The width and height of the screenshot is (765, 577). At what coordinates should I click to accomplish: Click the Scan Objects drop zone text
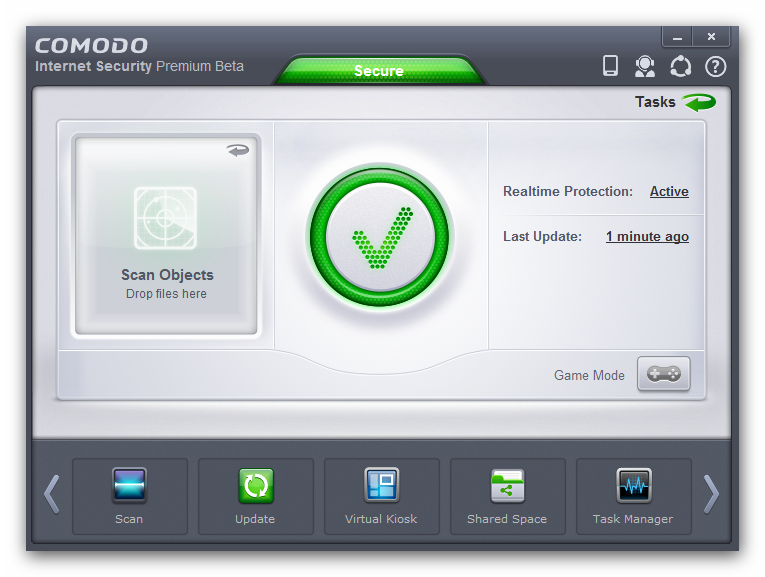click(x=167, y=275)
